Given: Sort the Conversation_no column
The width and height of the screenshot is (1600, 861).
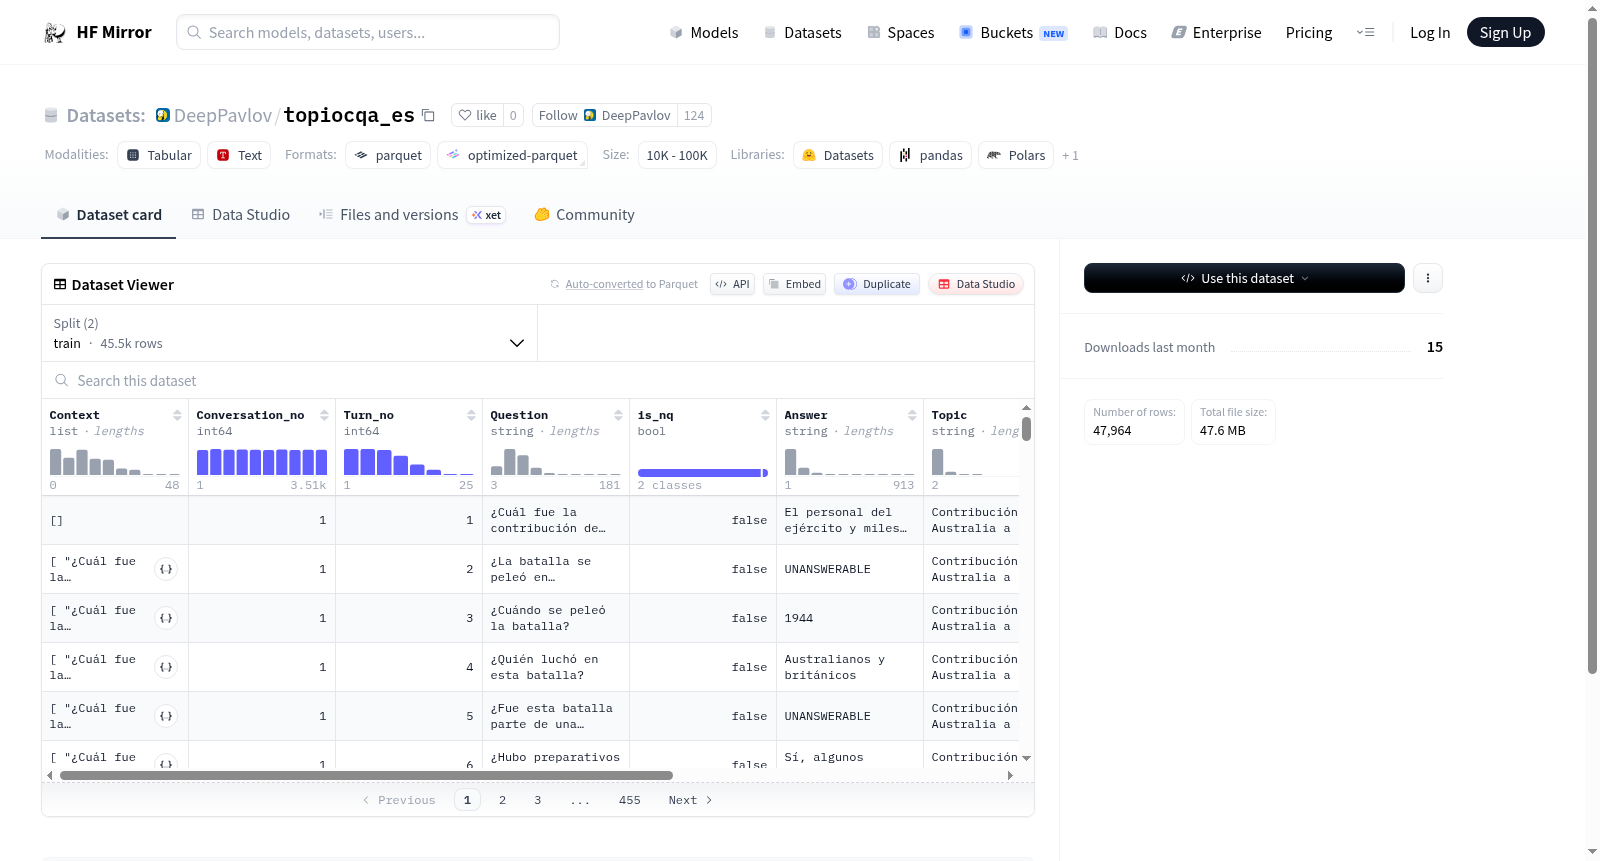Looking at the screenshot, I should click(324, 415).
